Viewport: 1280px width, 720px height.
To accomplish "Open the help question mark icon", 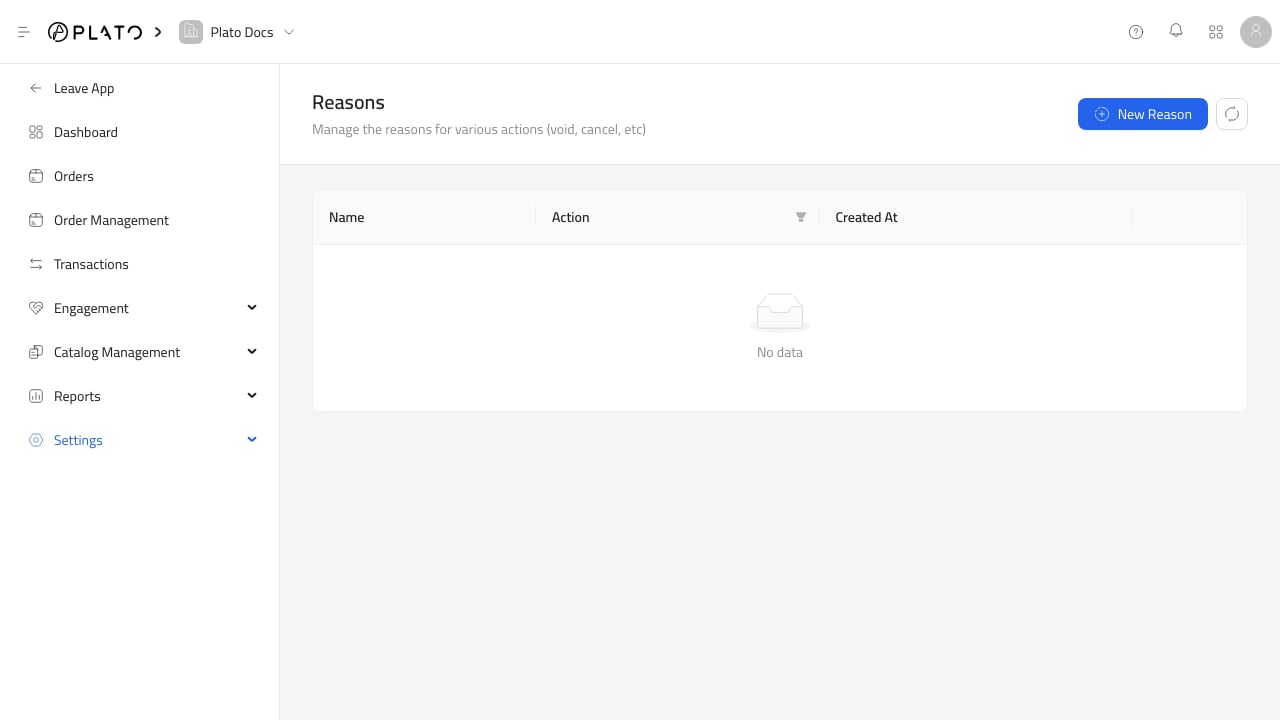I will (x=1136, y=32).
